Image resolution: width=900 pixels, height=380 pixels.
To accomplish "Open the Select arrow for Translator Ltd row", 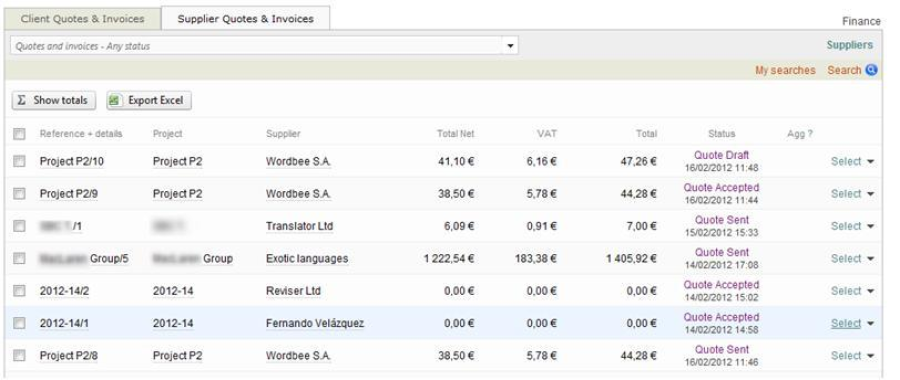I will click(x=870, y=227).
